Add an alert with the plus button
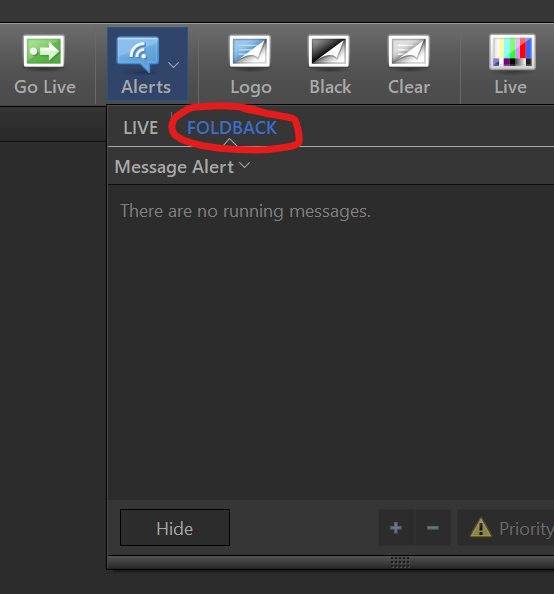The width and height of the screenshot is (554, 594). 396,528
